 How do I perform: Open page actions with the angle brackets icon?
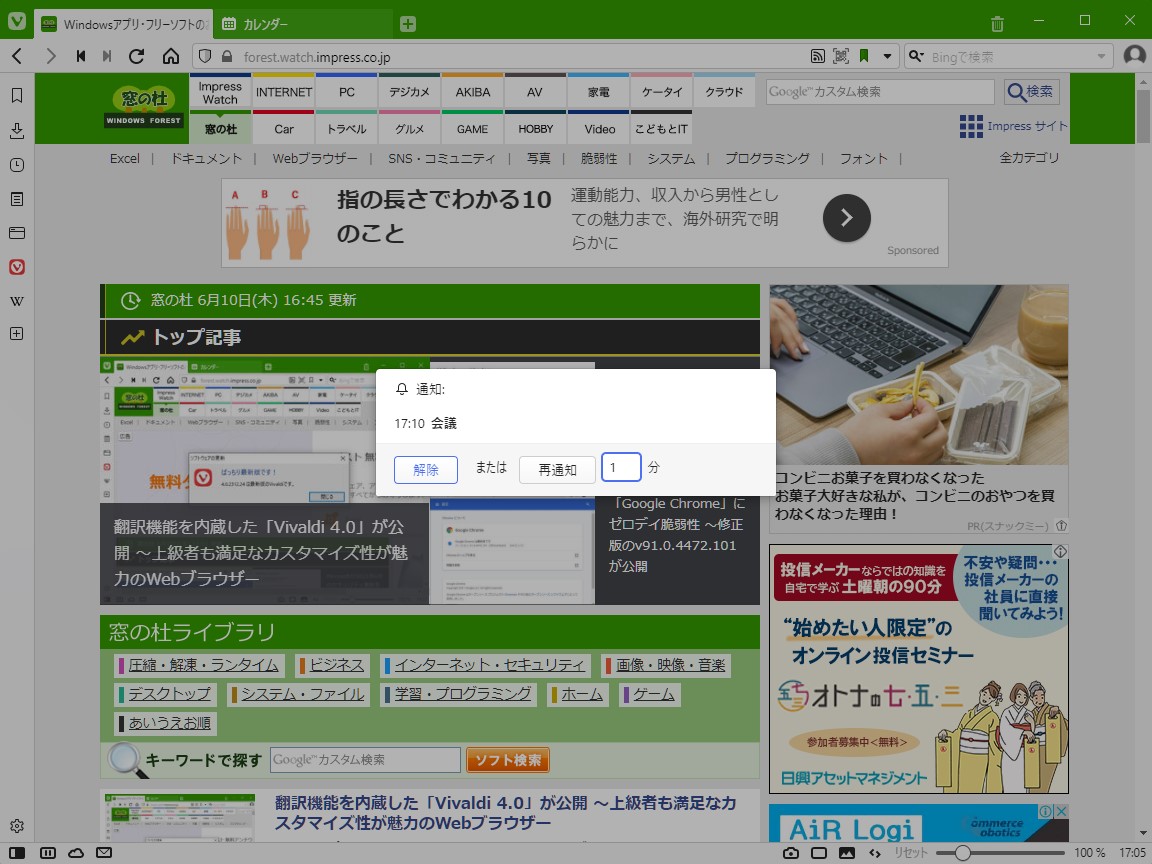pos(874,853)
